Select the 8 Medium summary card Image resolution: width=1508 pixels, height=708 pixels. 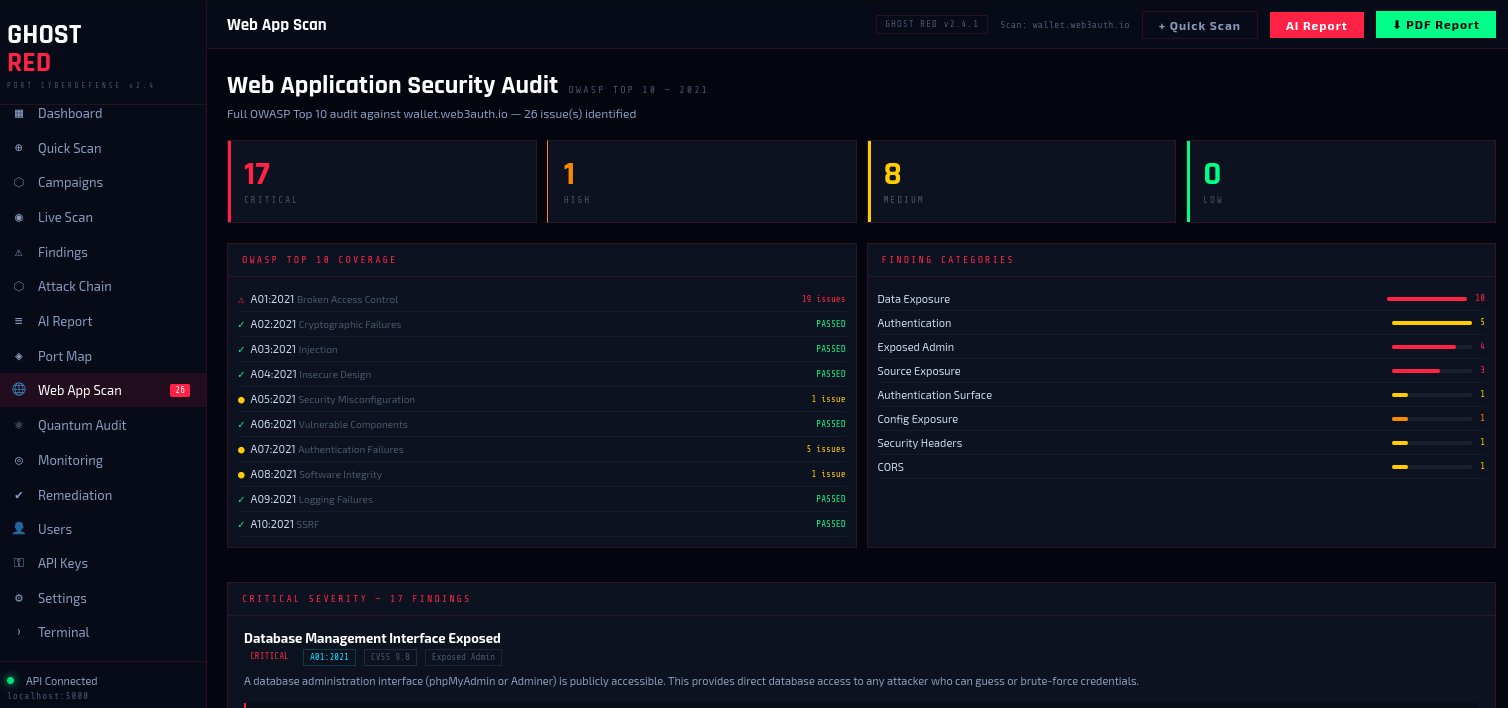tap(1021, 181)
